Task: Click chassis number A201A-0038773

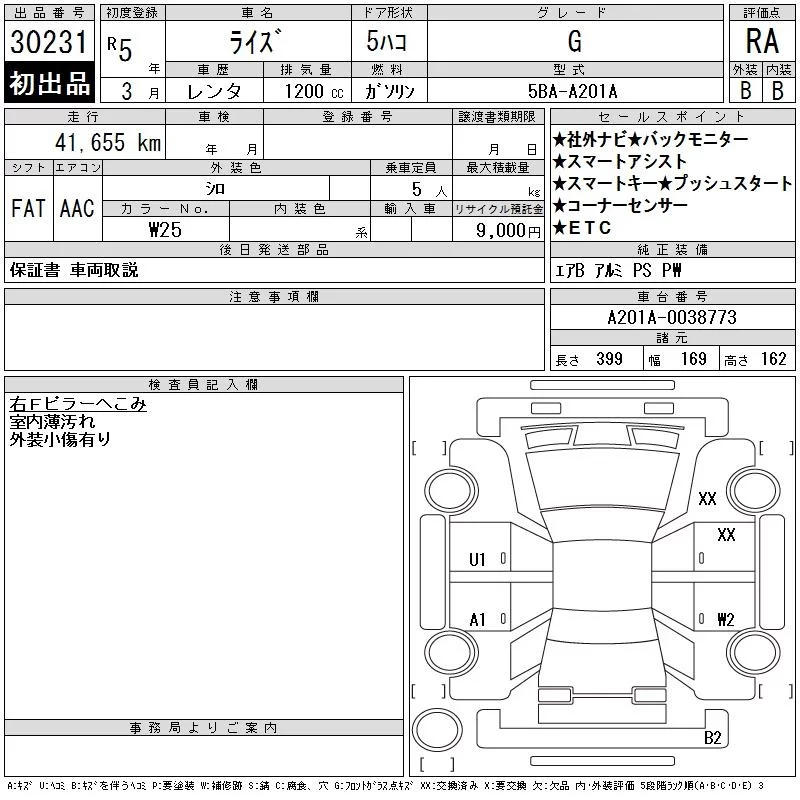Action: tap(671, 317)
